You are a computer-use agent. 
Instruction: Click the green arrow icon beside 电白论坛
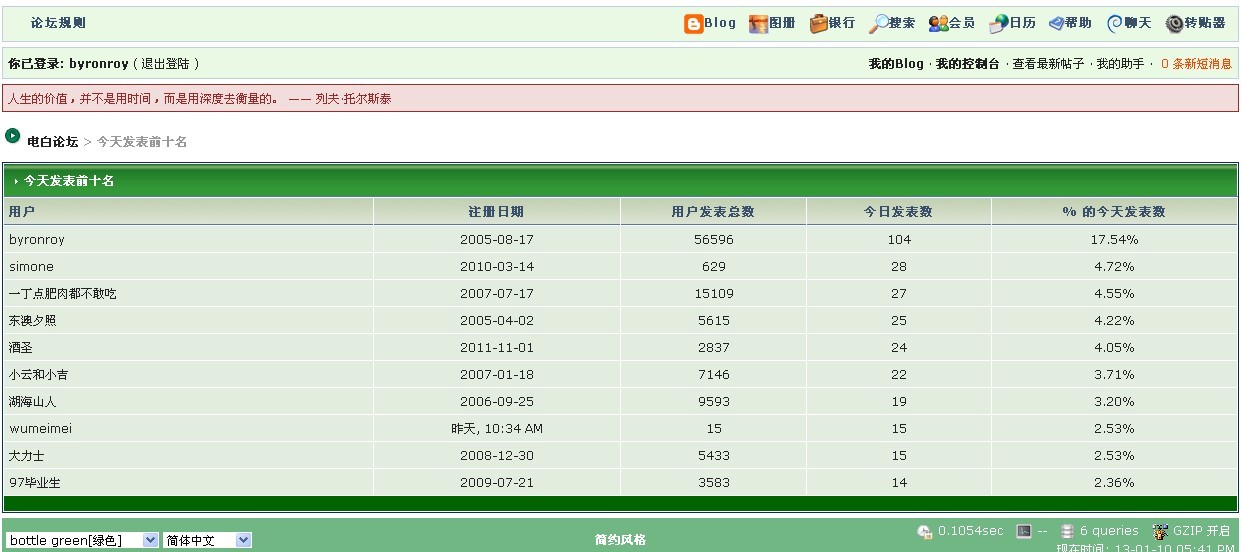13,136
